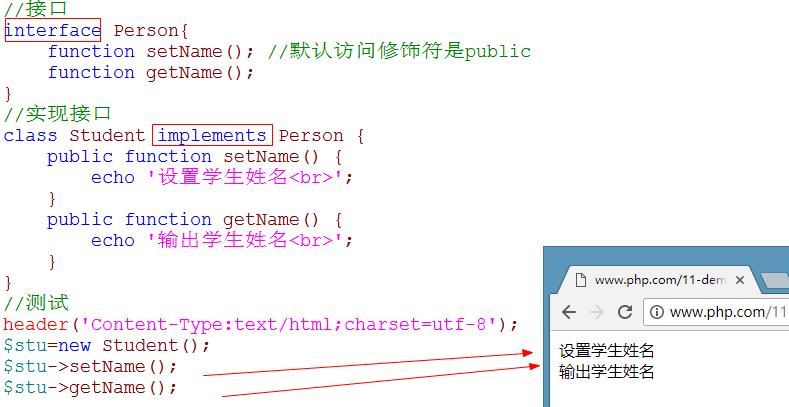Click '设置学生姓名' text in browser page
The width and height of the screenshot is (789, 407).
[607, 351]
